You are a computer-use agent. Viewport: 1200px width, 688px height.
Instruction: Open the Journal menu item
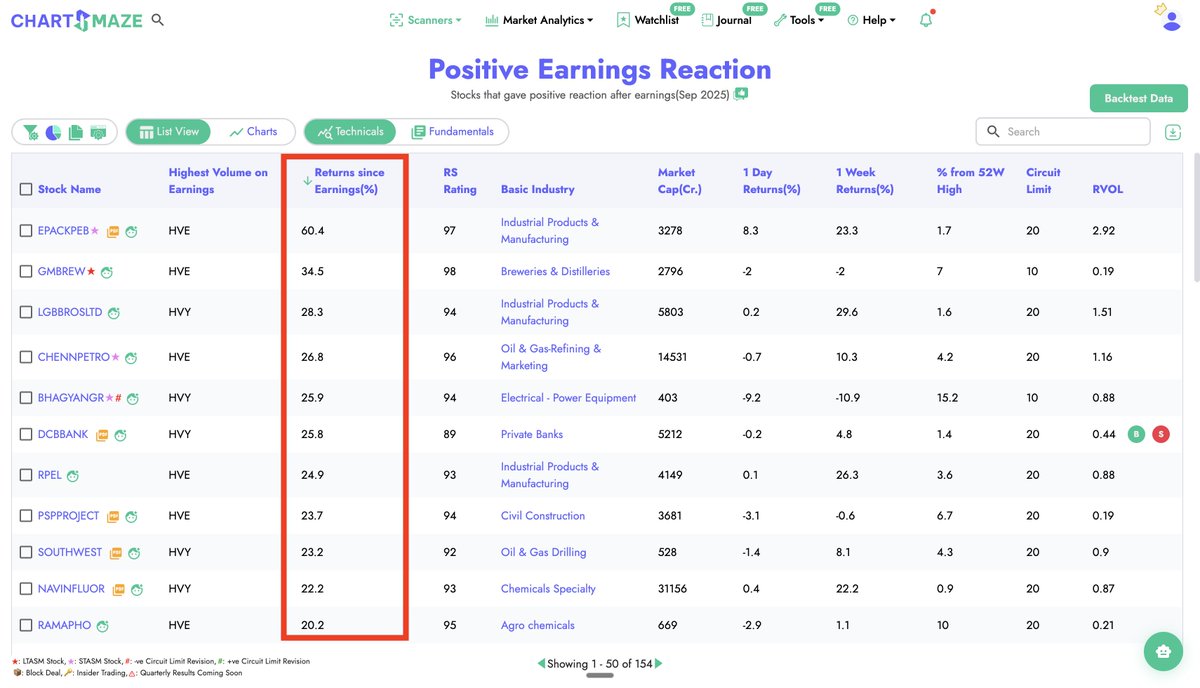(727, 20)
